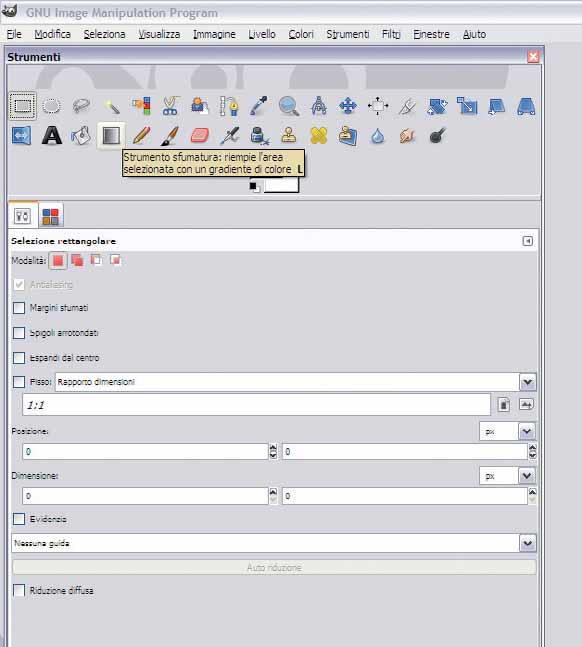Viewport: 582px width, 647px height.
Task: Set mode to add to selection
Action: (x=77, y=260)
